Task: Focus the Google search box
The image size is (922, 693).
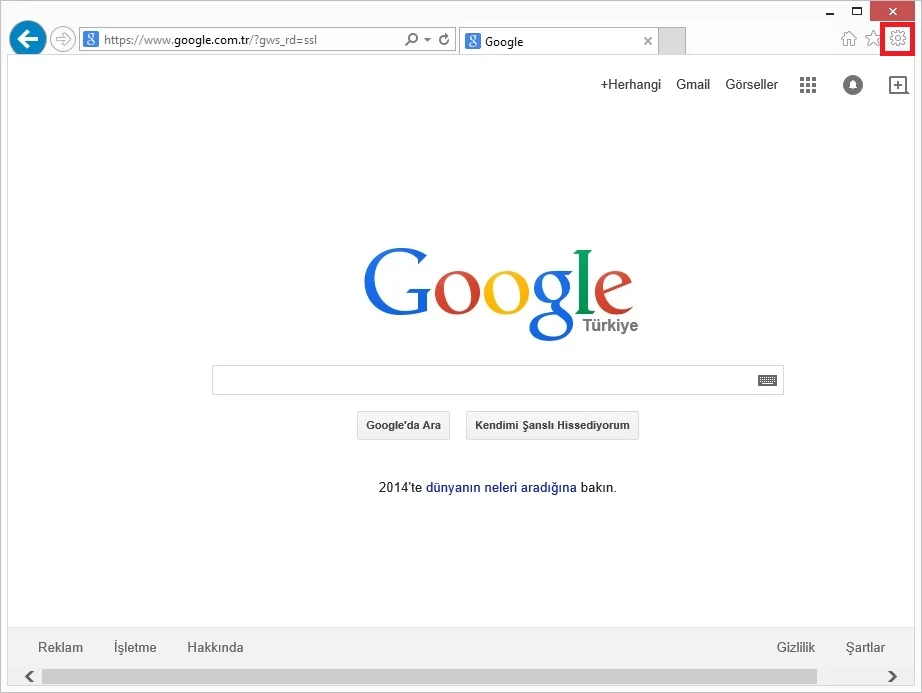Action: tap(497, 380)
